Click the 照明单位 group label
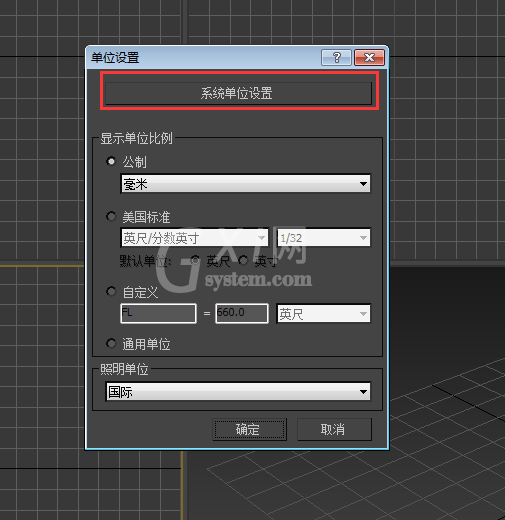Image resolution: width=505 pixels, height=520 pixels. pos(124,369)
